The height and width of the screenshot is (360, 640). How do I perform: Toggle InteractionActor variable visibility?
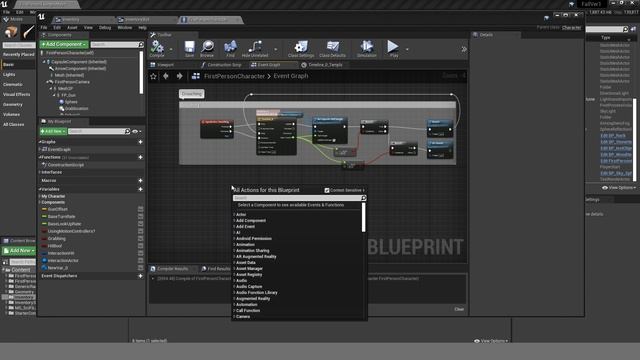[140, 260]
